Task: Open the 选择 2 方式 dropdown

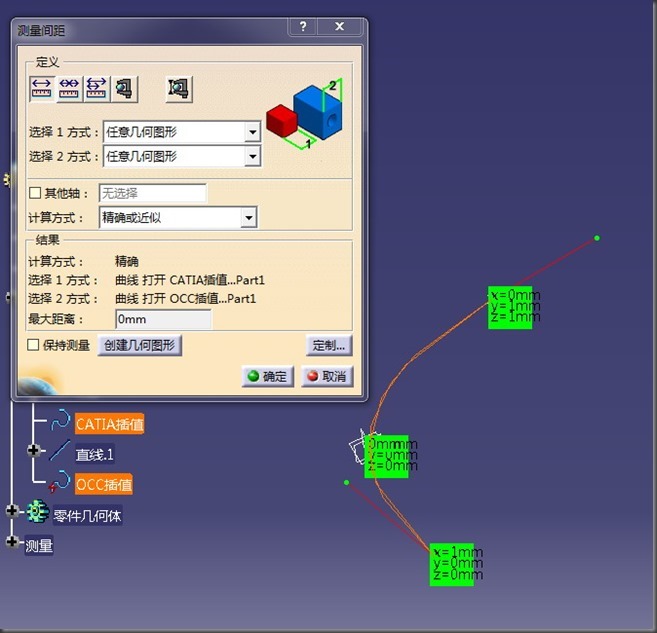Action: pyautogui.click(x=252, y=157)
